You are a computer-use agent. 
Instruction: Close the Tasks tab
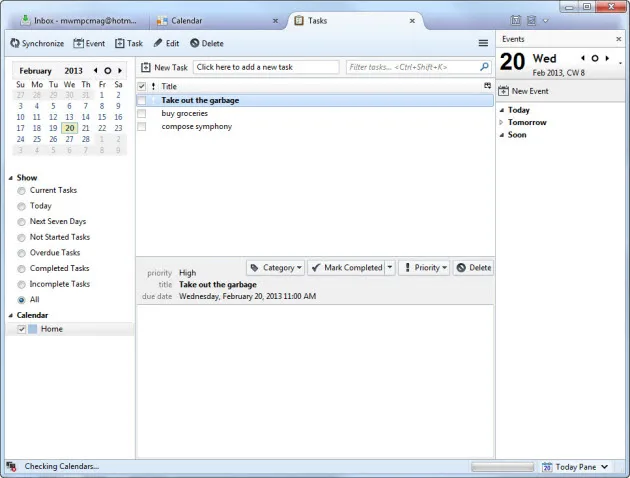tap(412, 21)
